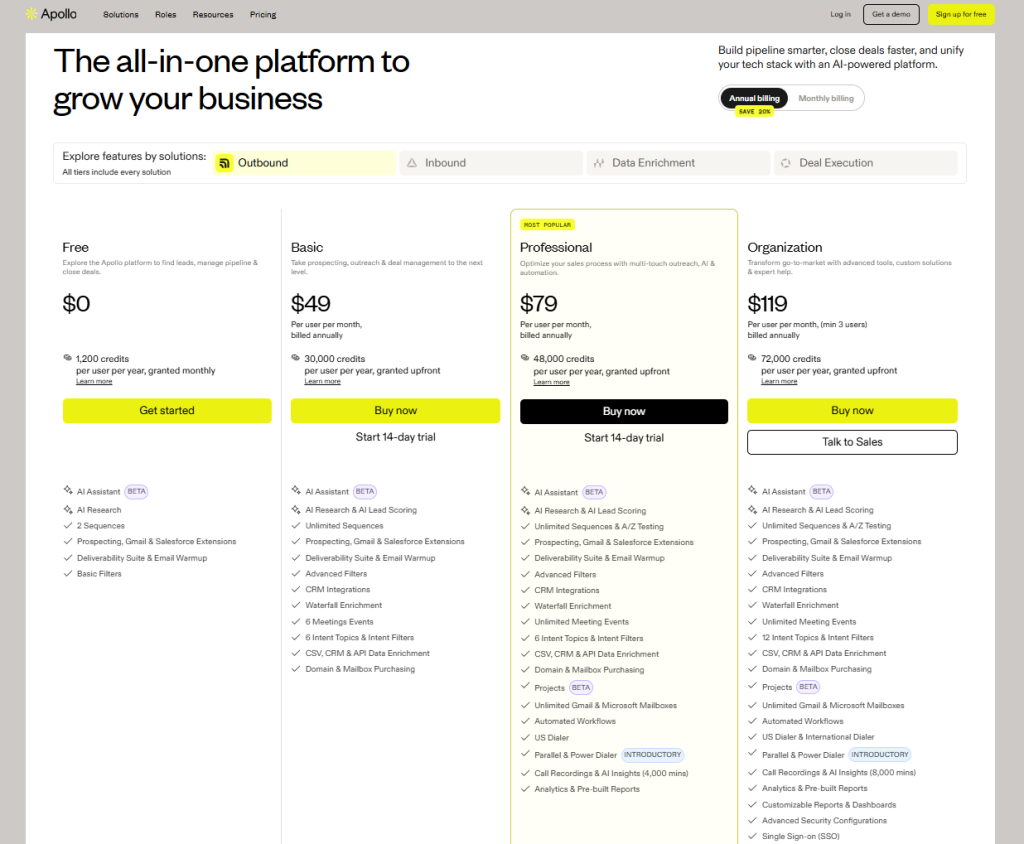Open the Solutions menu
Screen dimensions: 1024x844
point(120,14)
